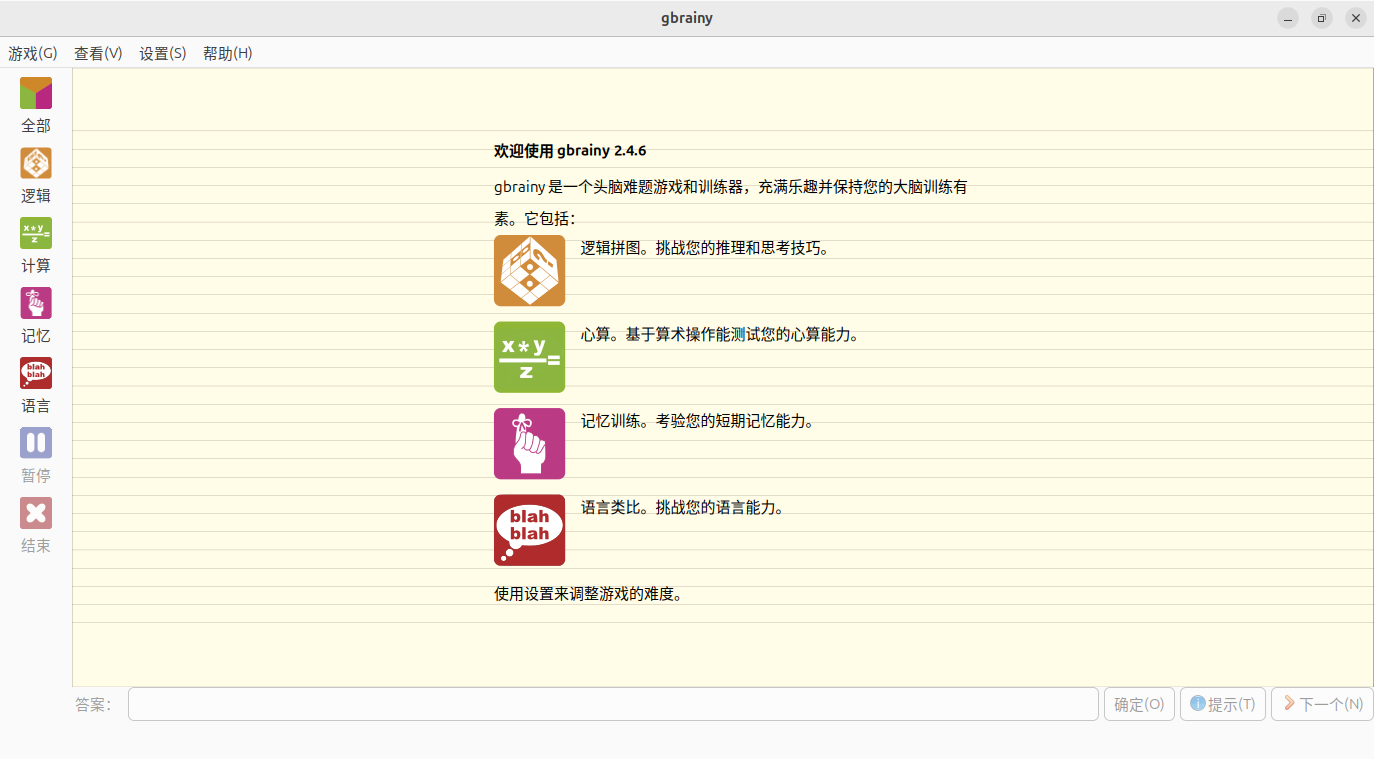The height and width of the screenshot is (759, 1374).
Task: Open the 语言 verbal analogies toolbar icon
Action: [x=36, y=373]
